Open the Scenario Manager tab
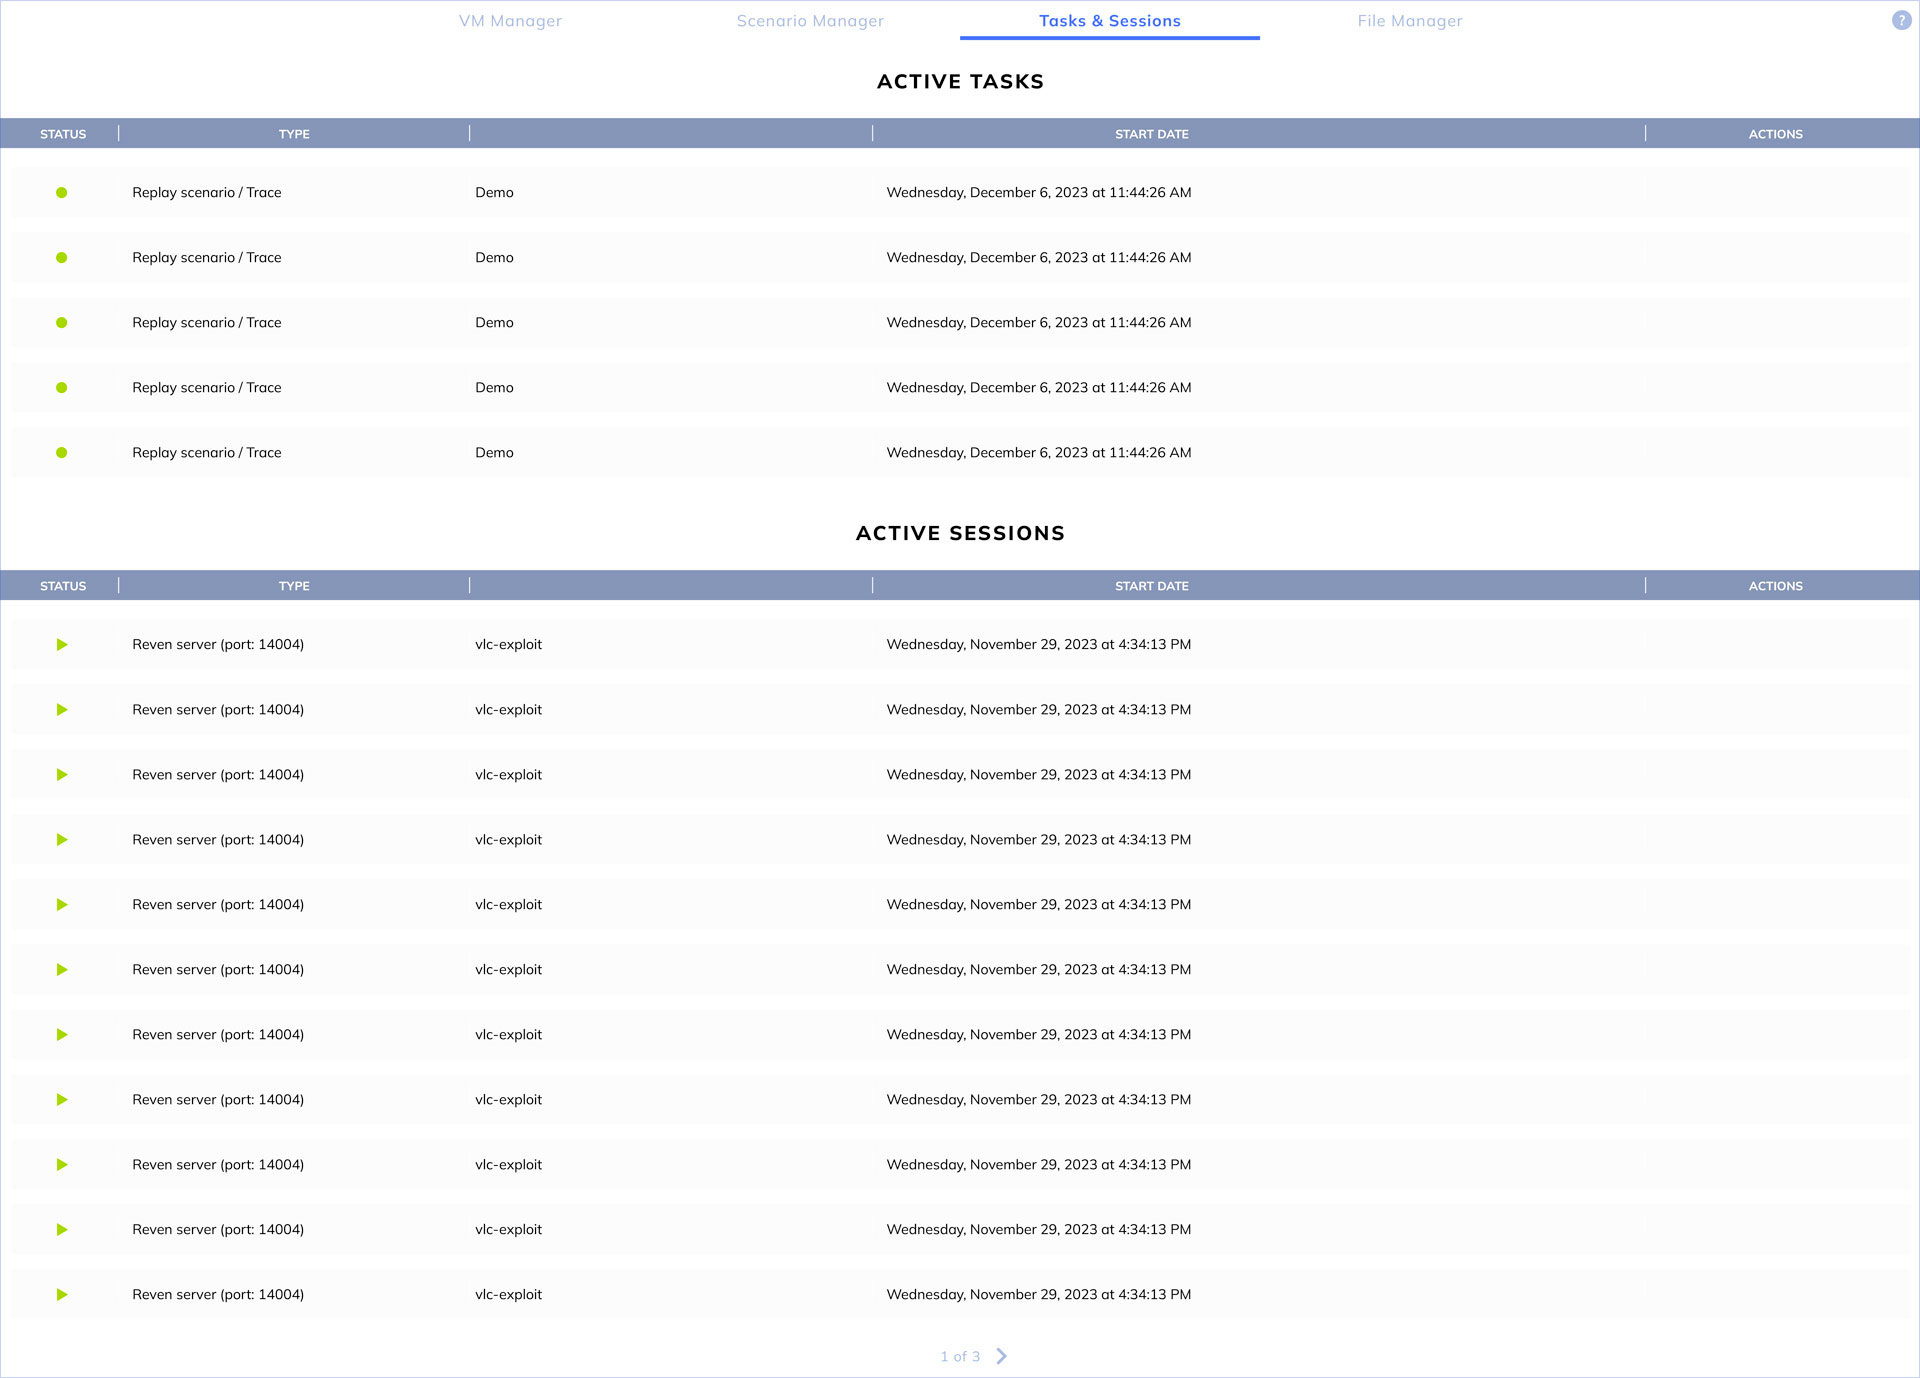1920x1378 pixels. click(810, 21)
